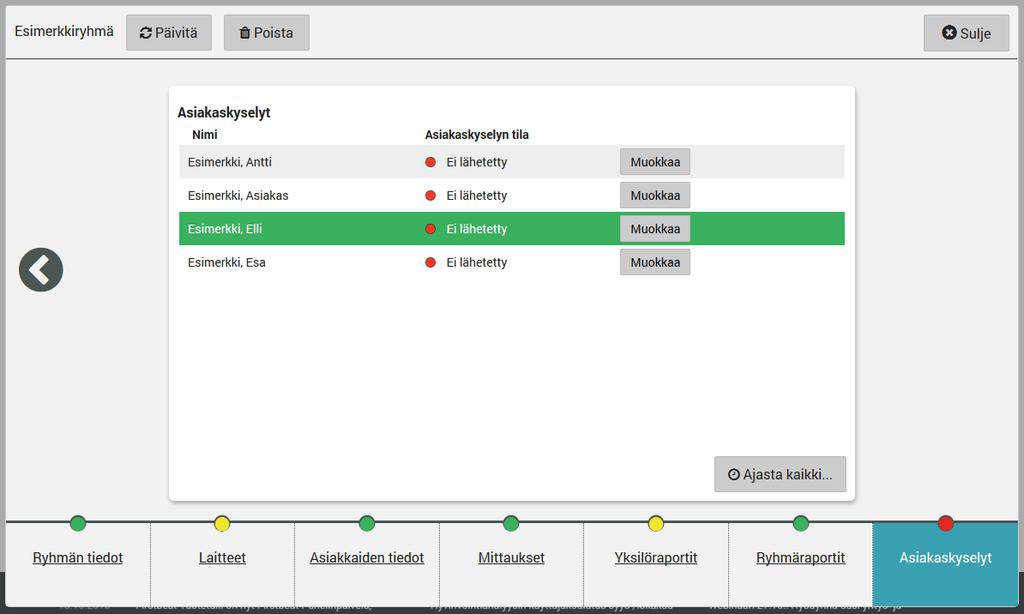Click the Esimerkkiryhmä group title

tap(64, 31)
